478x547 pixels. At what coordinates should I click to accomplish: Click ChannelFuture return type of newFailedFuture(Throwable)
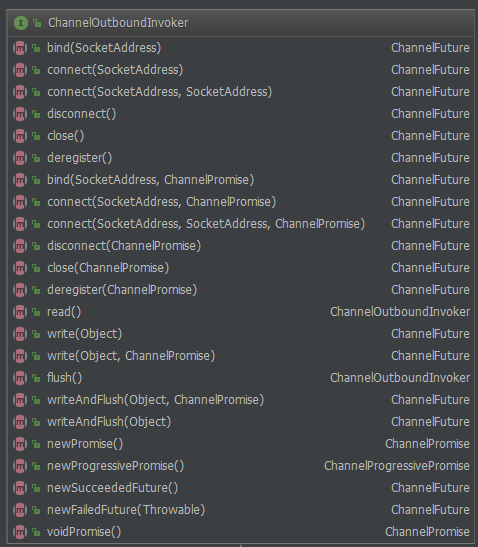click(430, 510)
